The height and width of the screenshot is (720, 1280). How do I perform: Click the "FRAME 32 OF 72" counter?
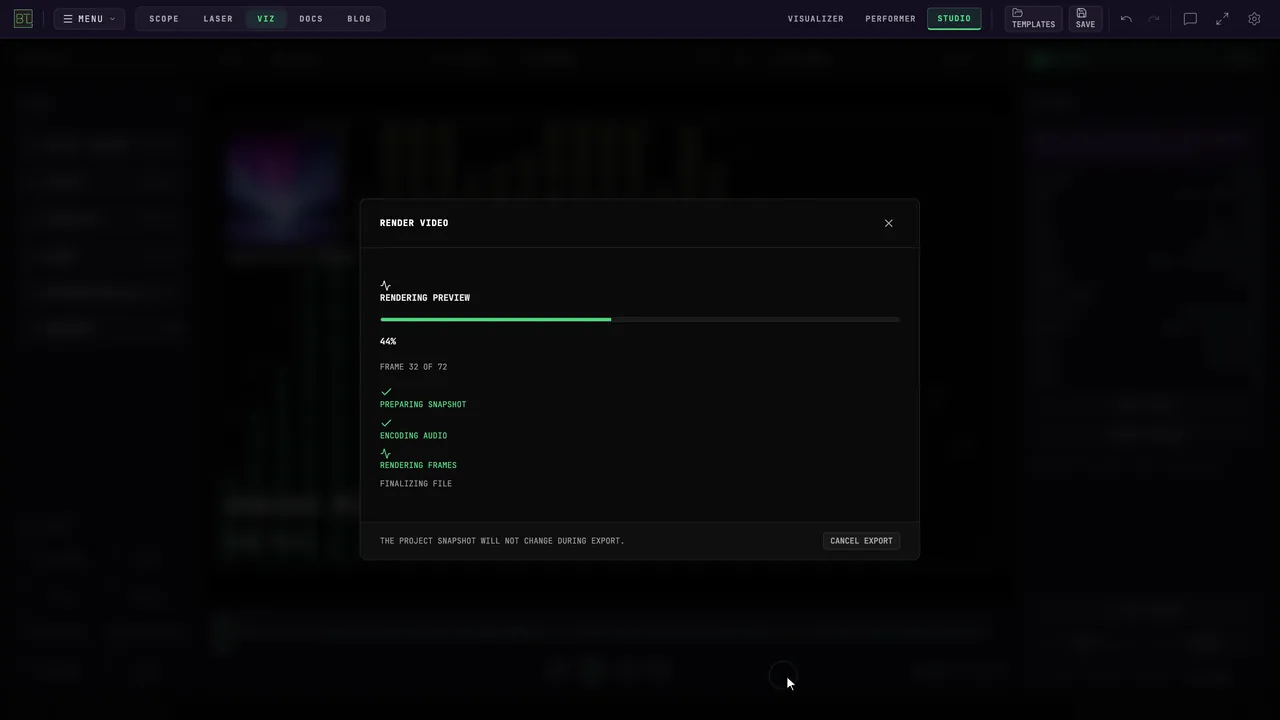coord(413,367)
